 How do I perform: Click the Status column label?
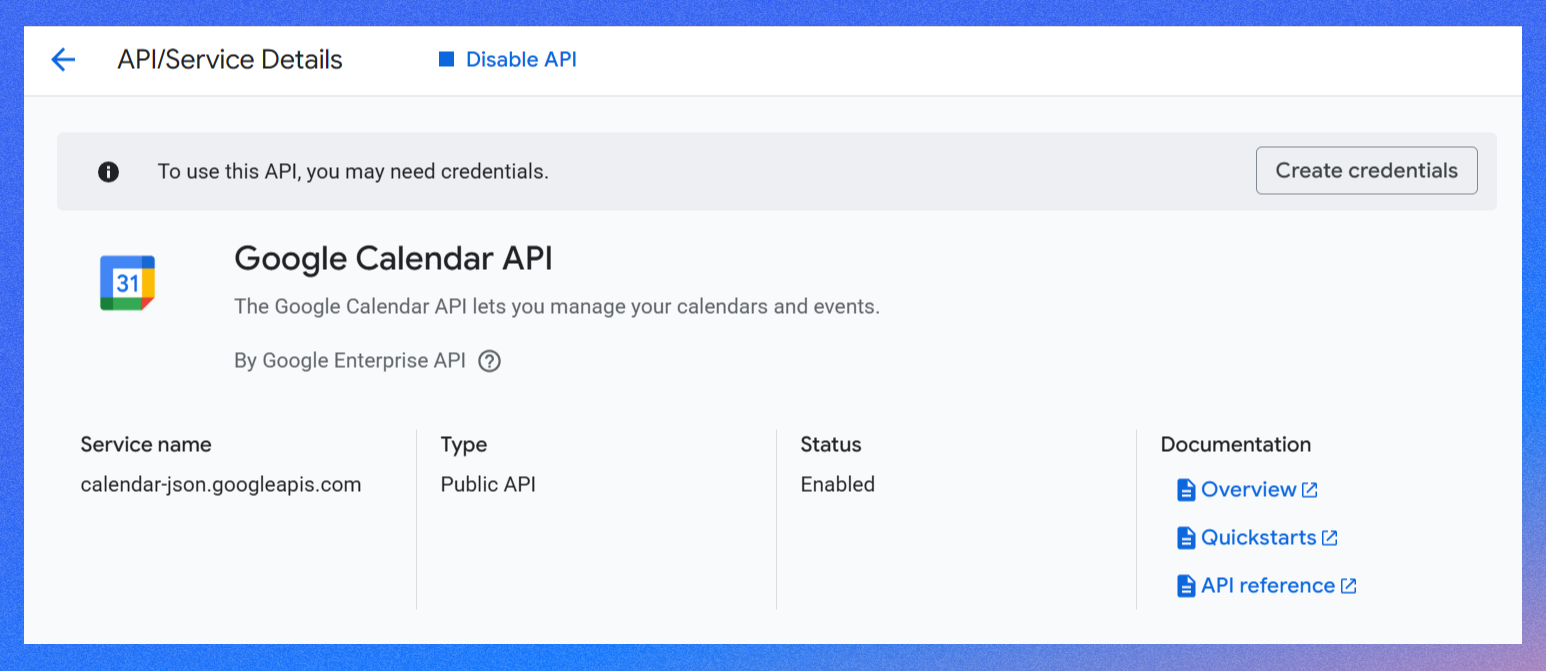click(831, 445)
